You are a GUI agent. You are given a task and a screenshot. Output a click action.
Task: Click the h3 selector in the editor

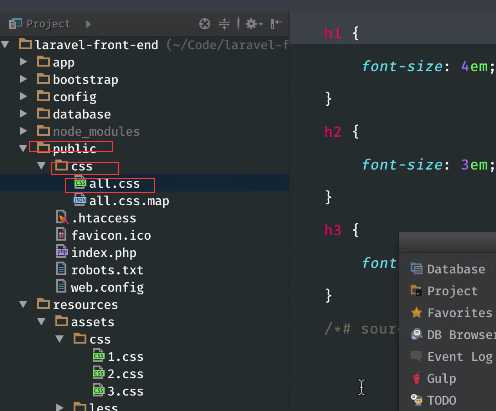coord(333,230)
